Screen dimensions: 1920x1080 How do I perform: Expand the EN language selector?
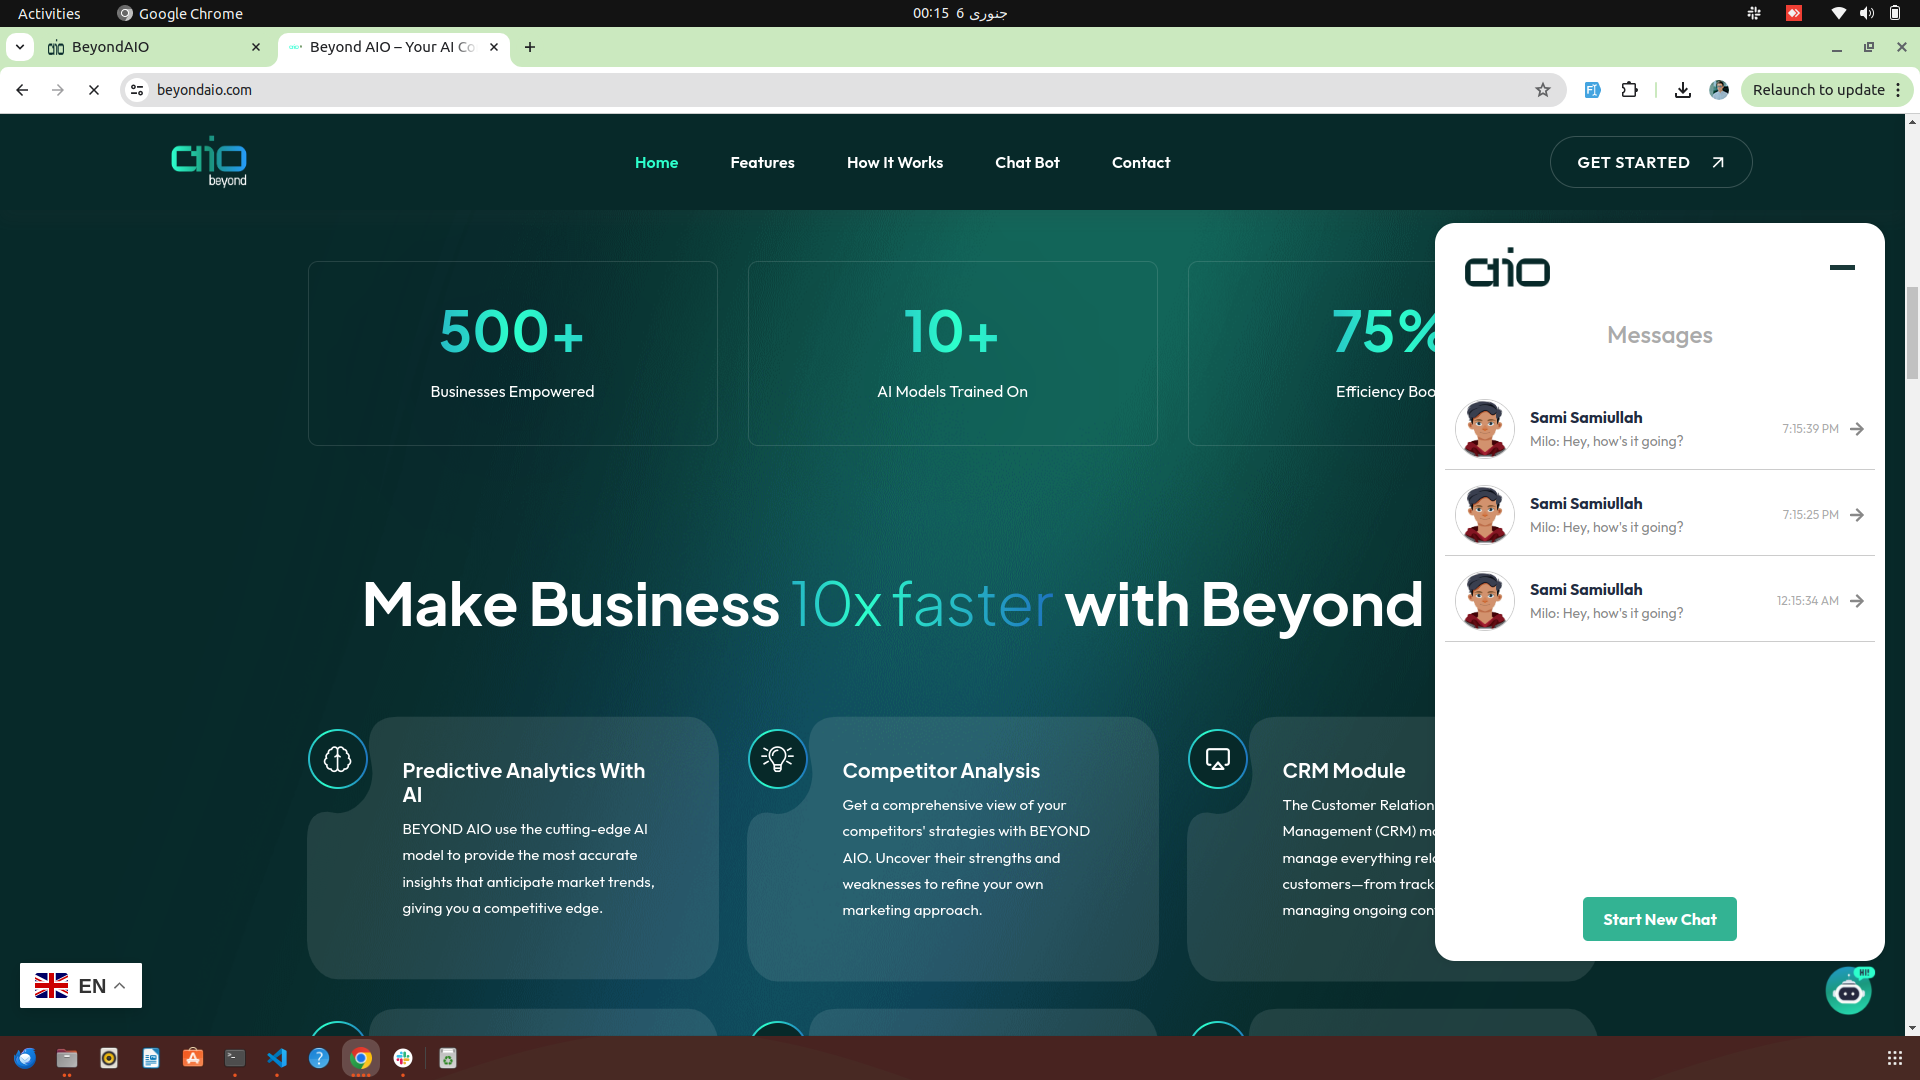point(81,986)
